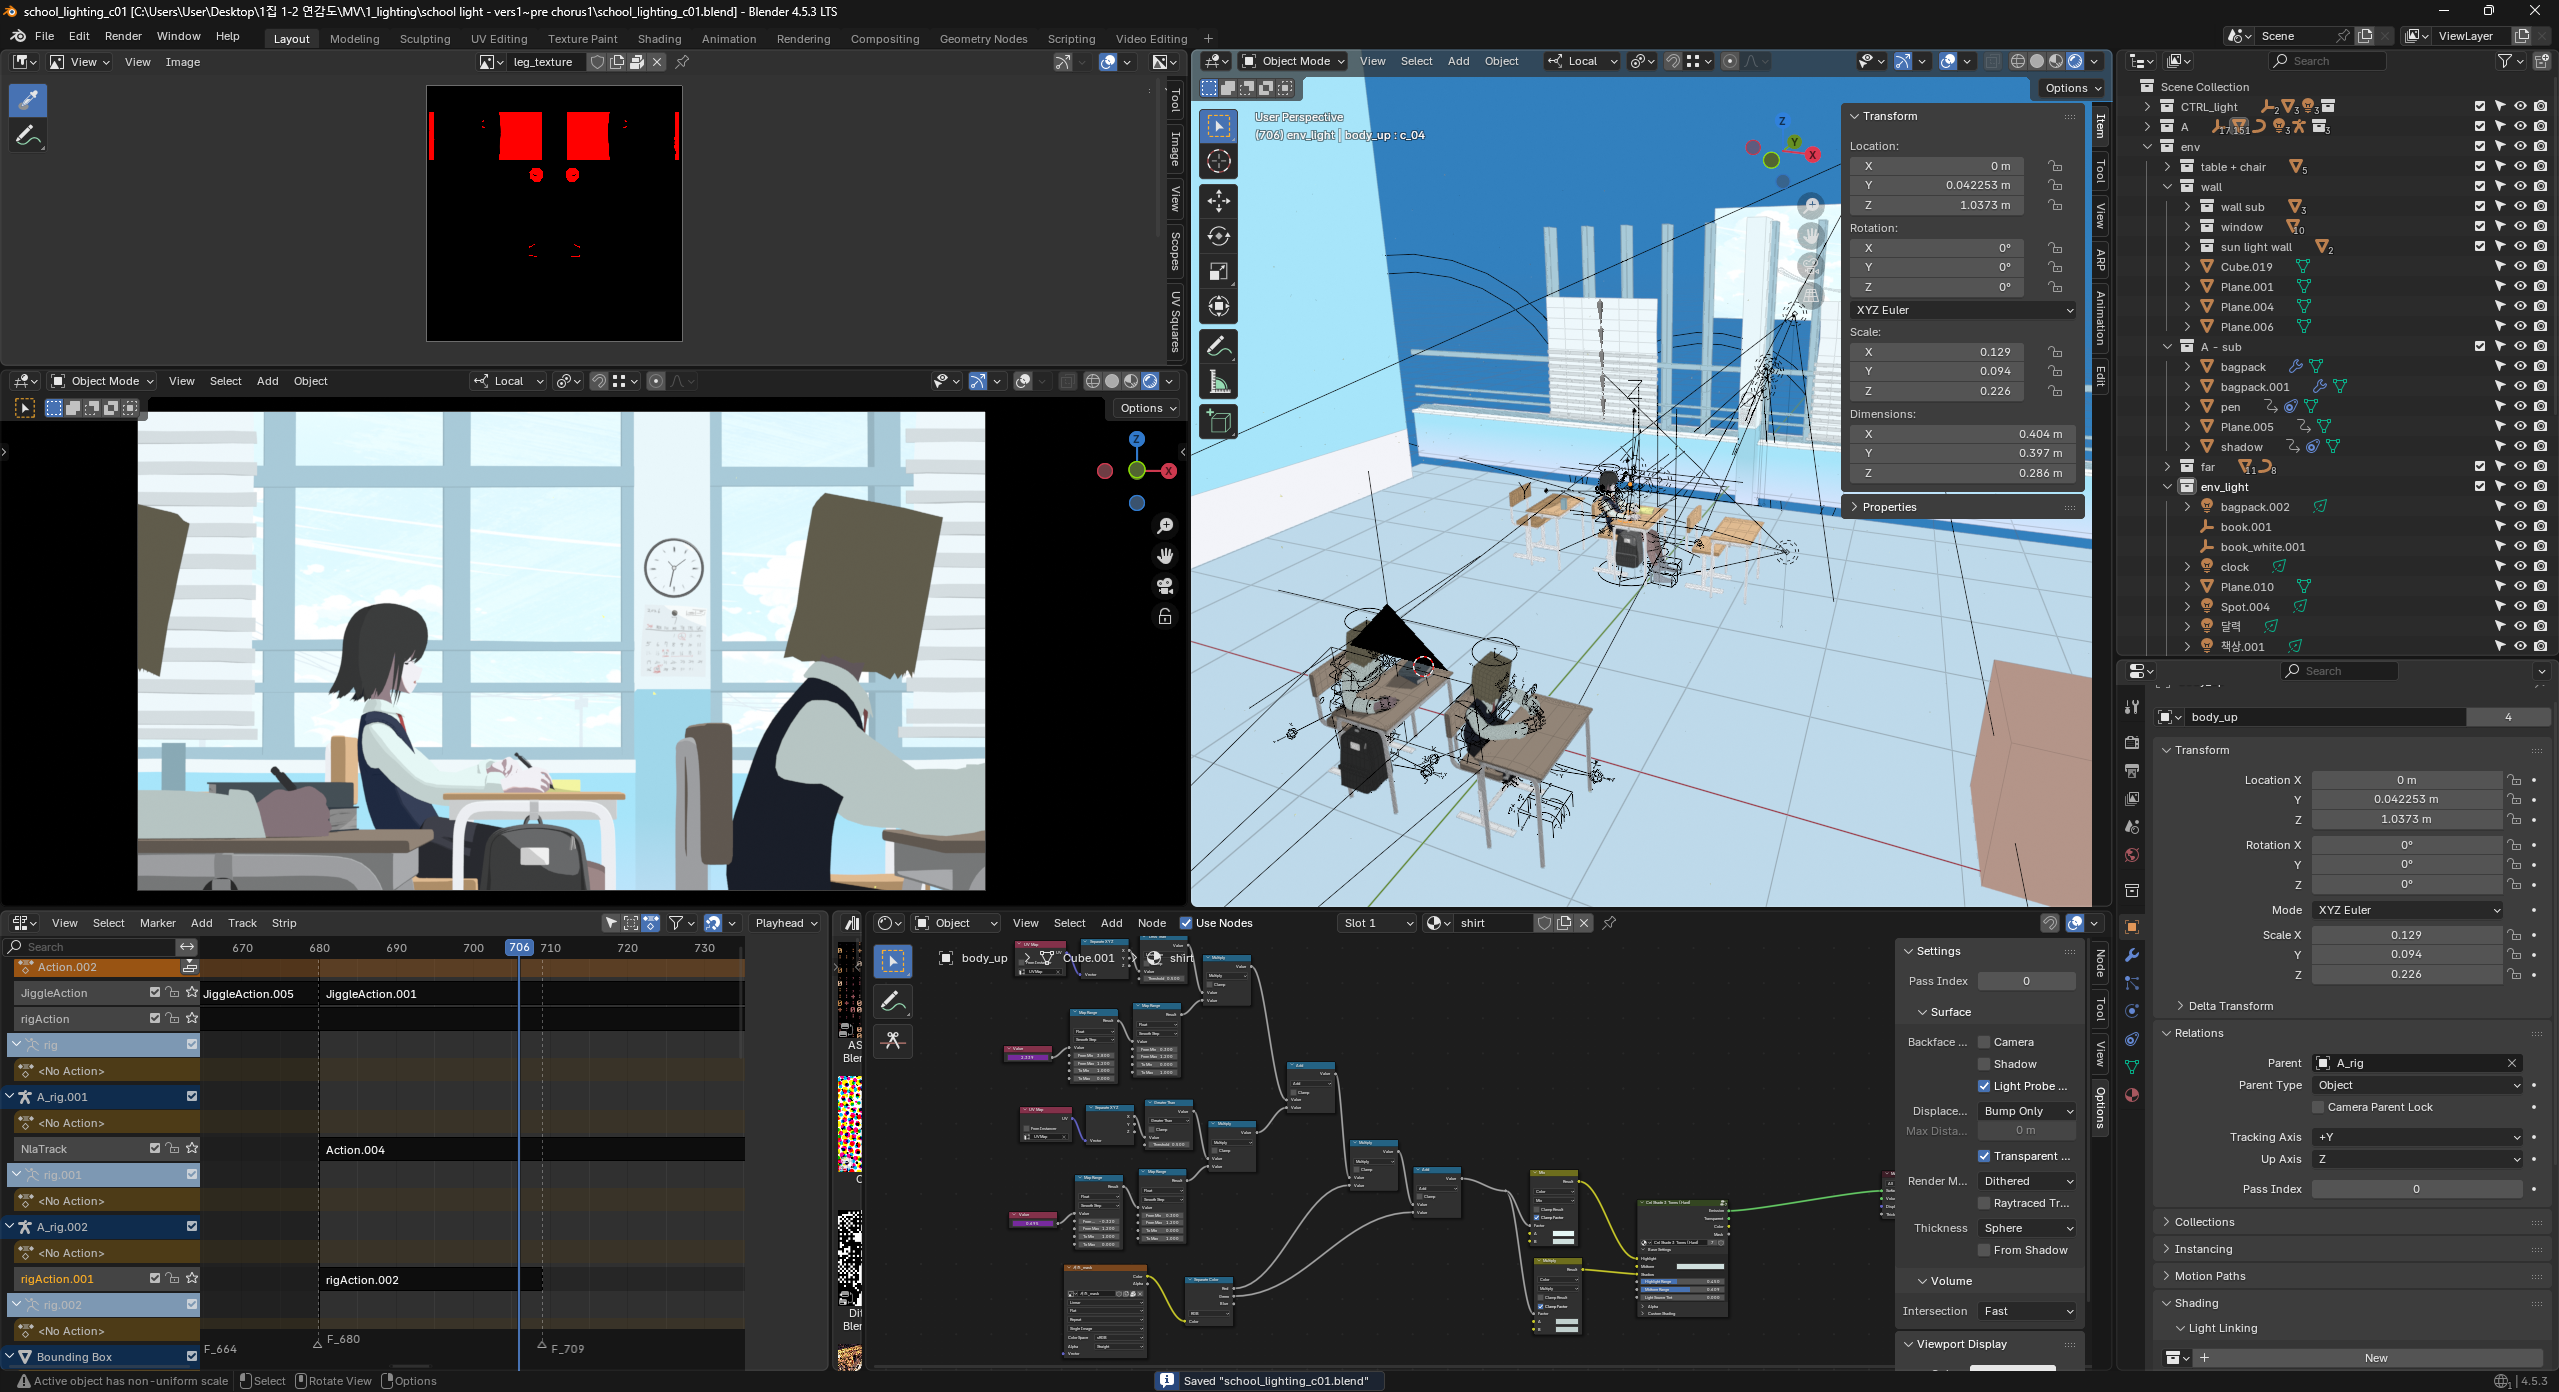
Task: Open the Render menu
Action: 123,36
